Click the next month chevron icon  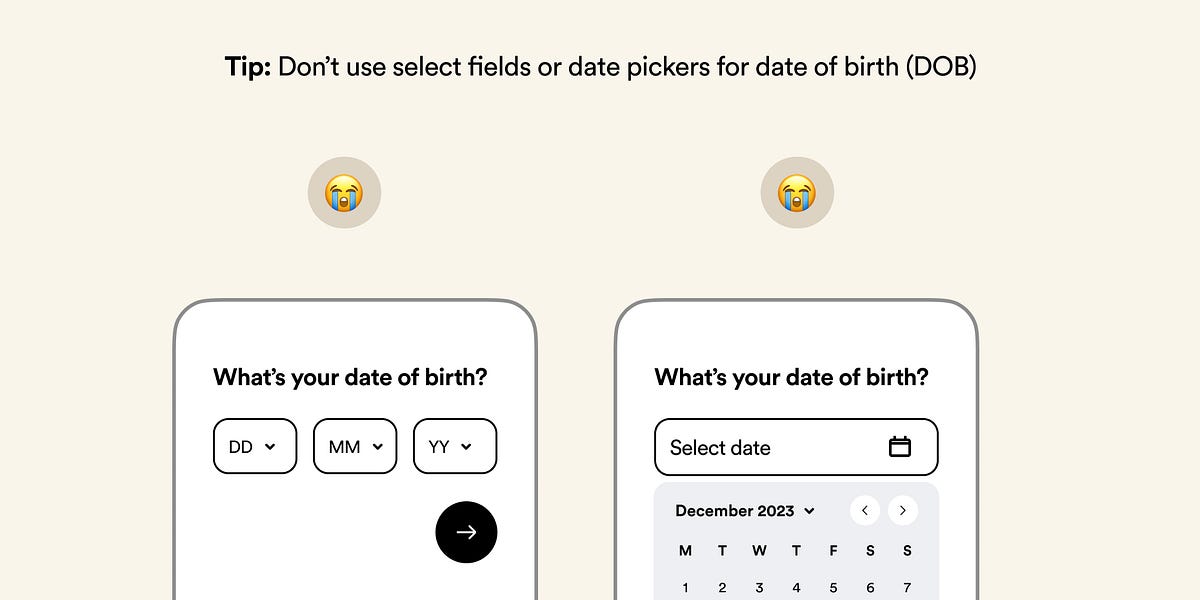click(x=902, y=510)
